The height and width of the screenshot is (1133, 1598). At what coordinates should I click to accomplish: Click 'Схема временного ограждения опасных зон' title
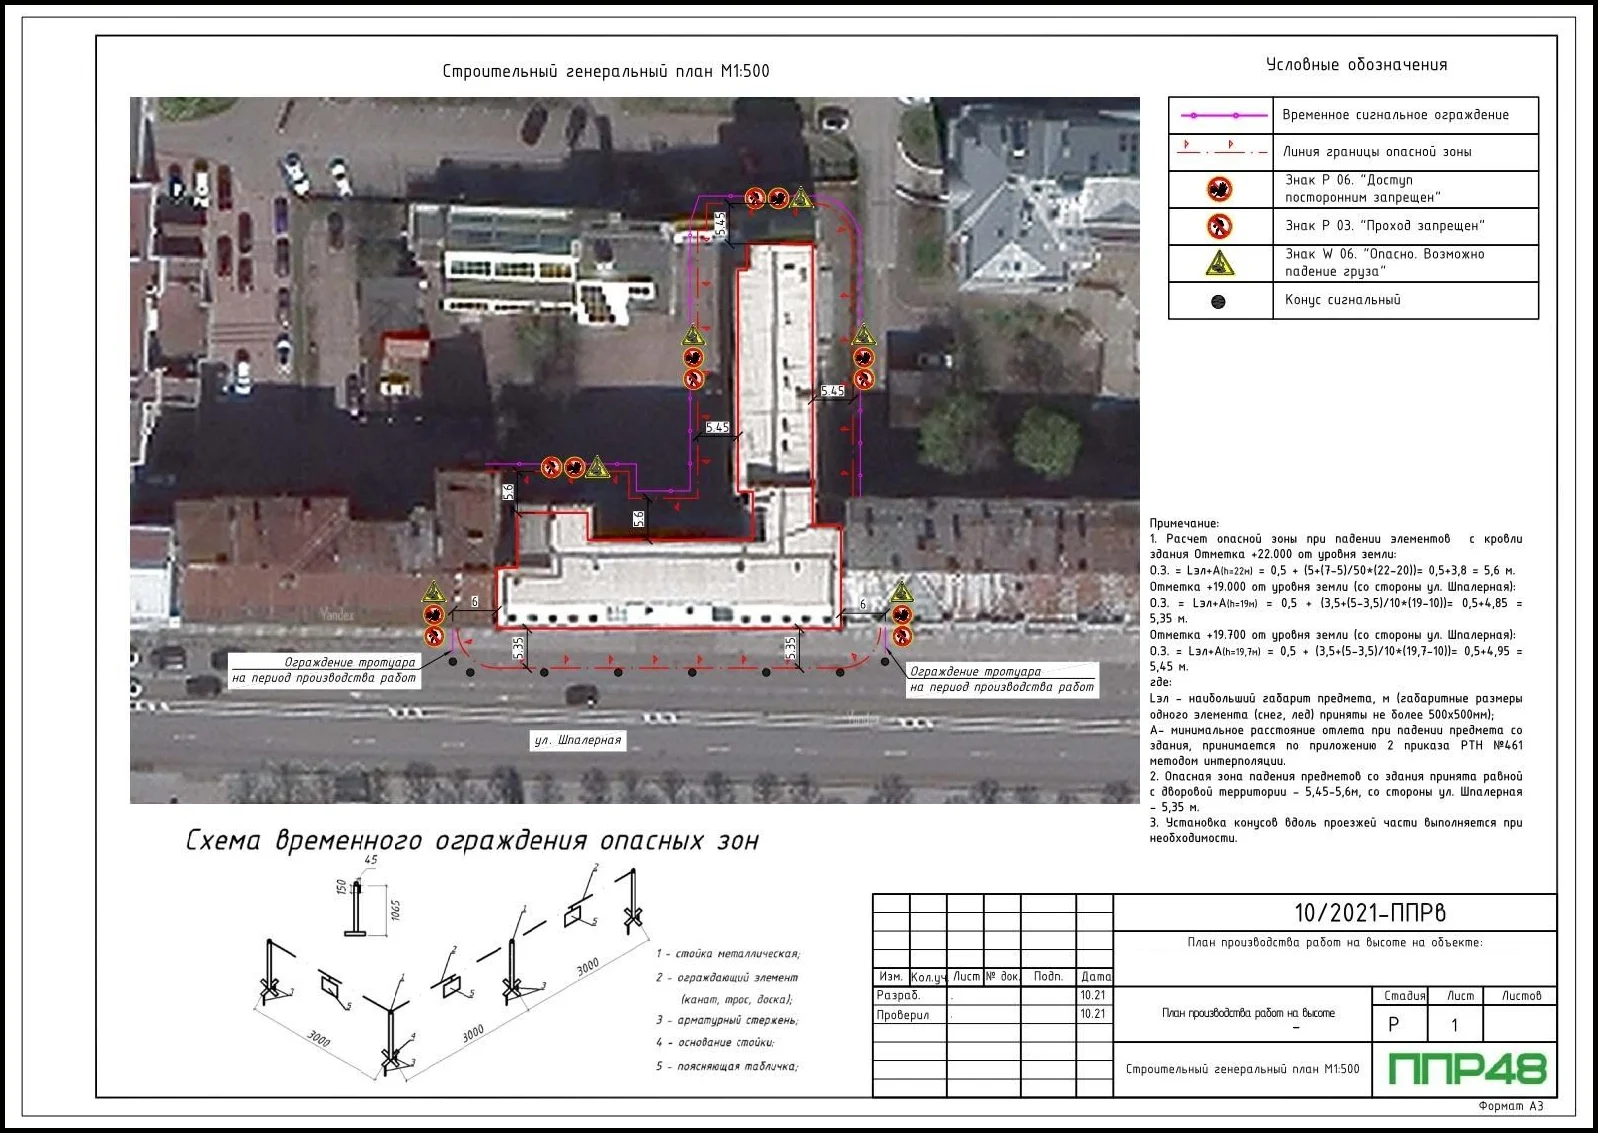472,841
